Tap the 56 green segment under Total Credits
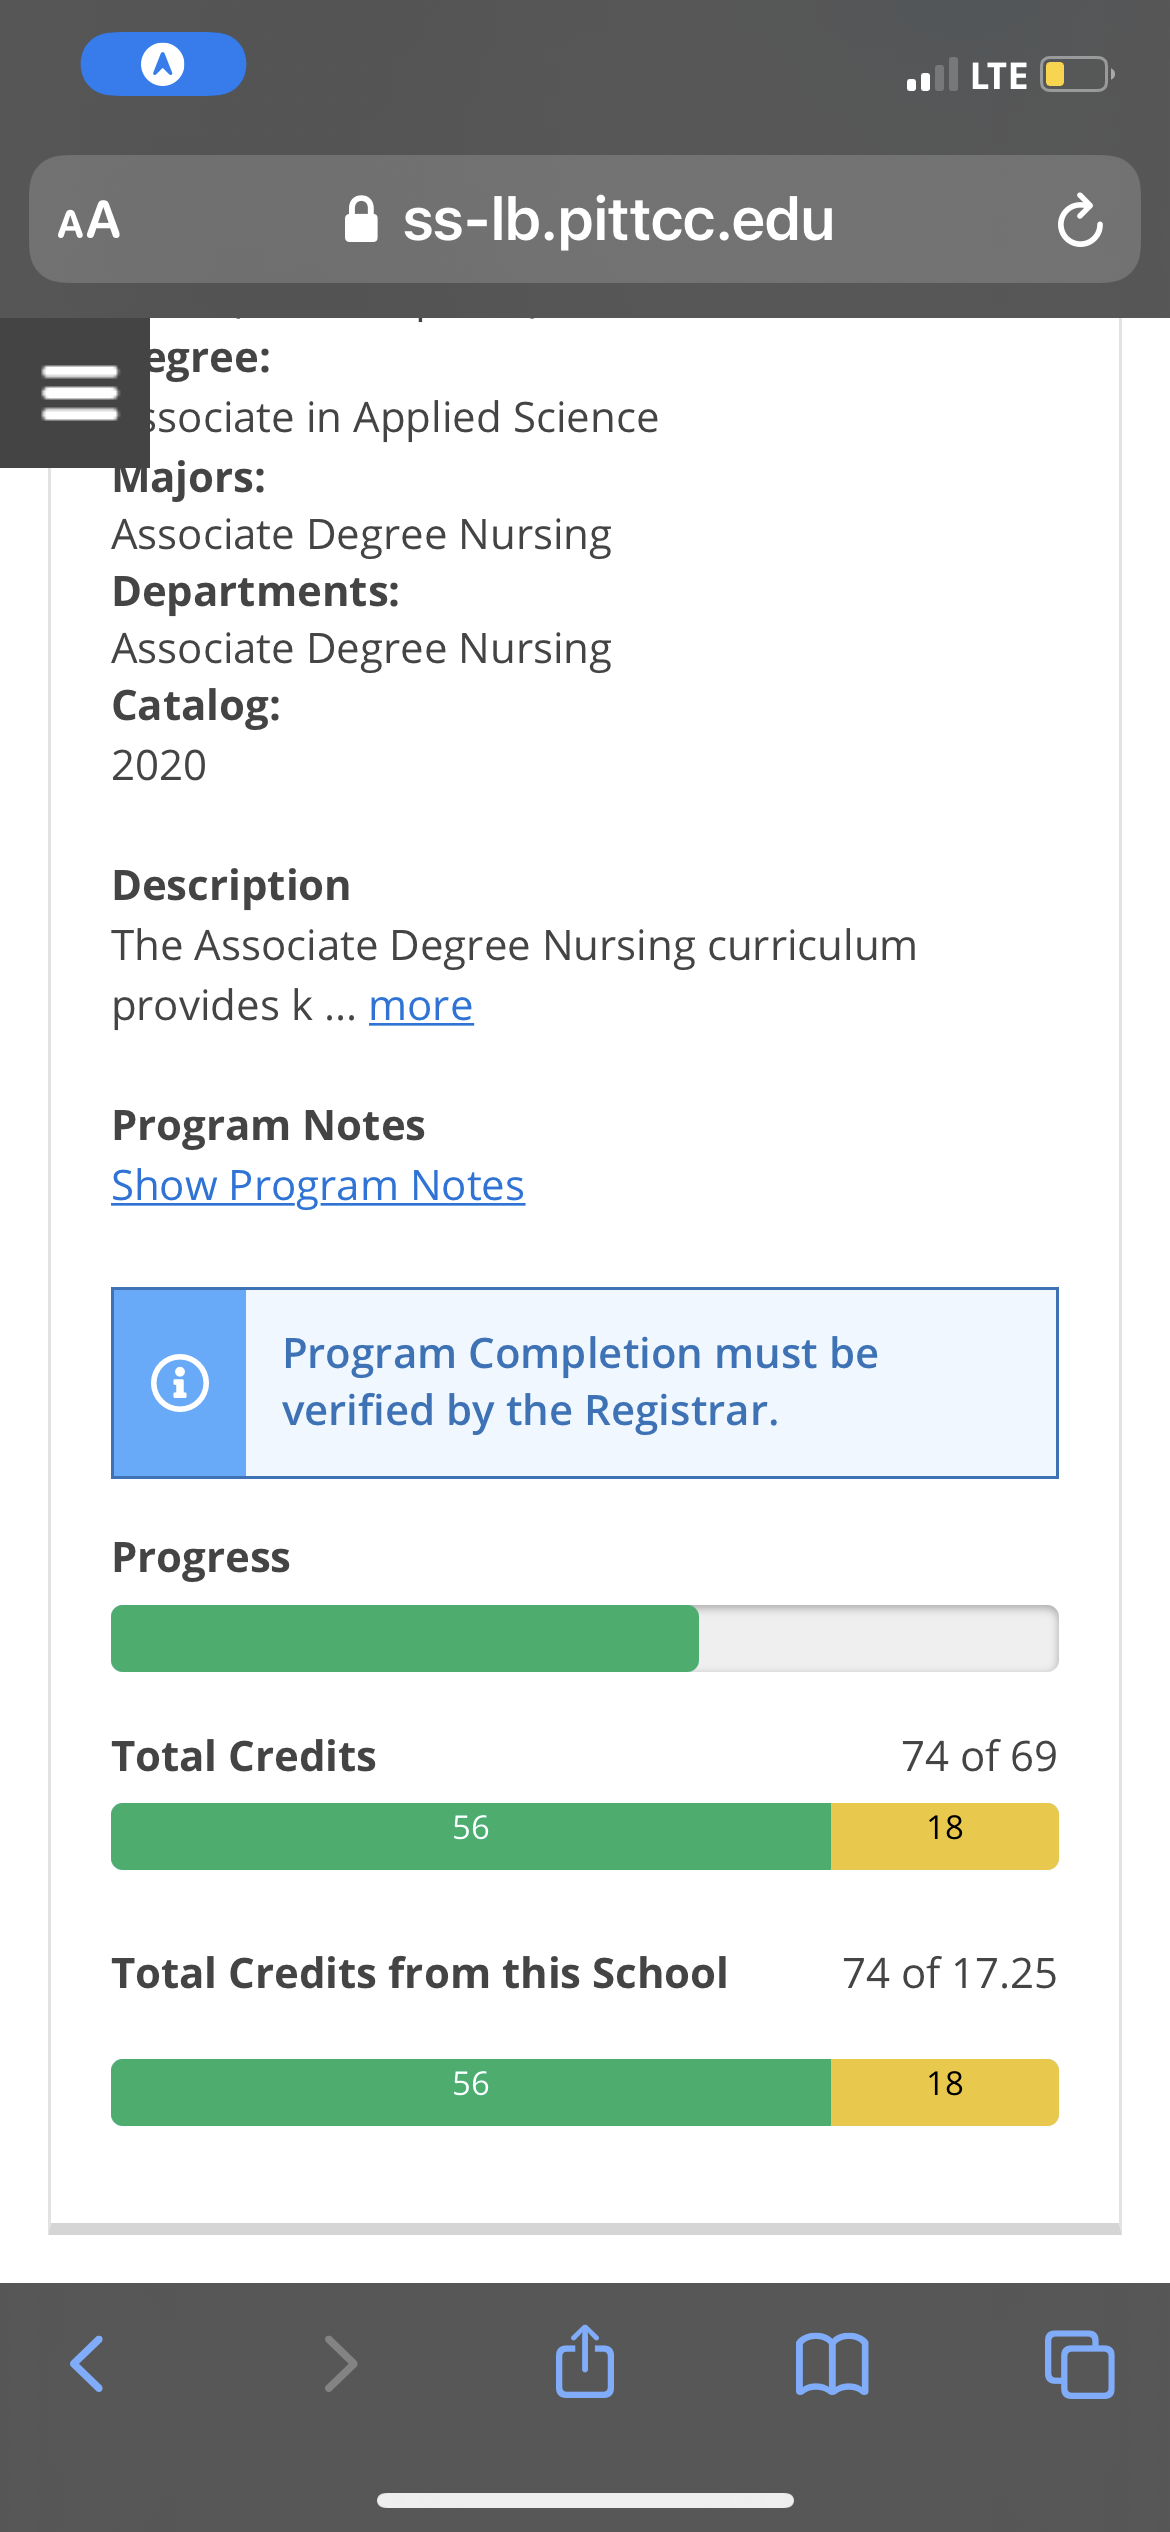This screenshot has width=1170, height=2532. [x=471, y=1836]
